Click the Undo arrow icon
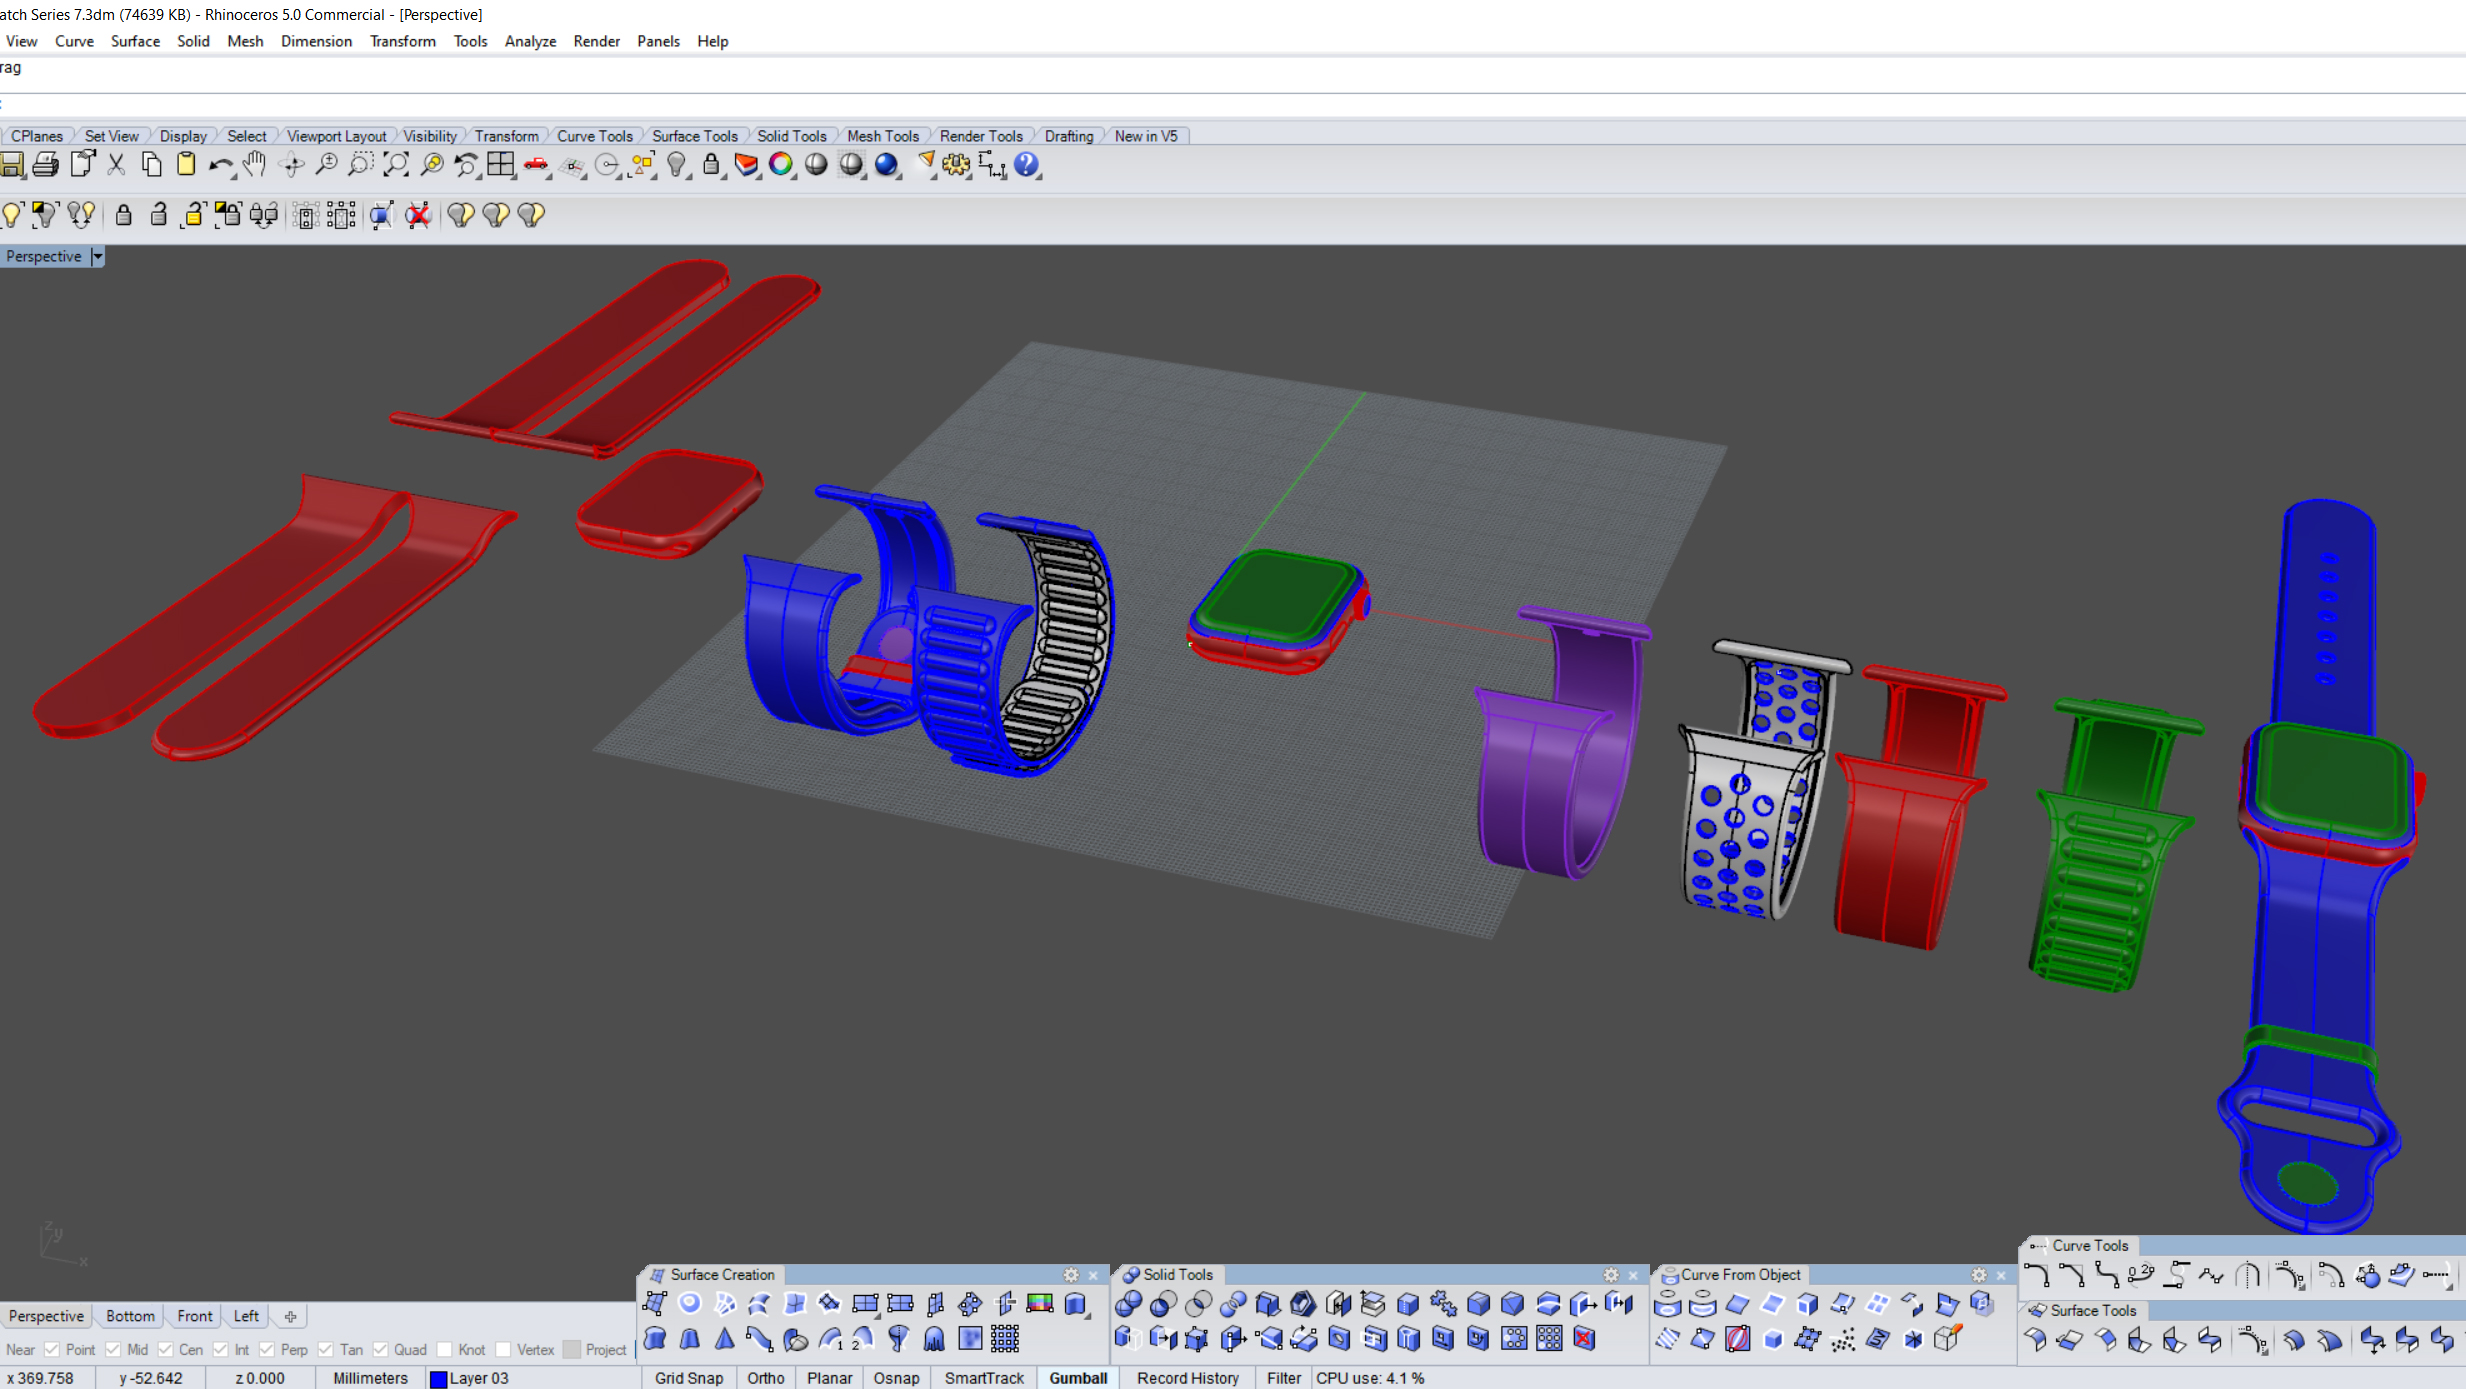 point(220,165)
